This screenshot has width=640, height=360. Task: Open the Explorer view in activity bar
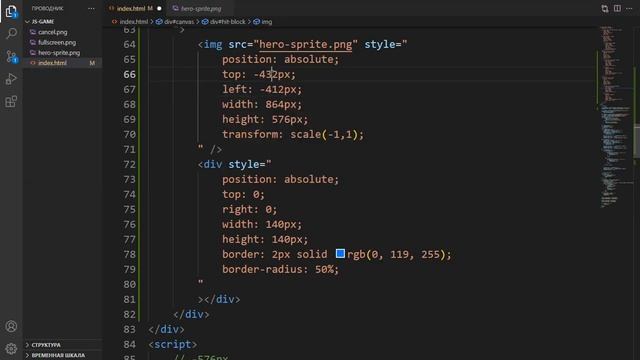pyautogui.click(x=11, y=11)
